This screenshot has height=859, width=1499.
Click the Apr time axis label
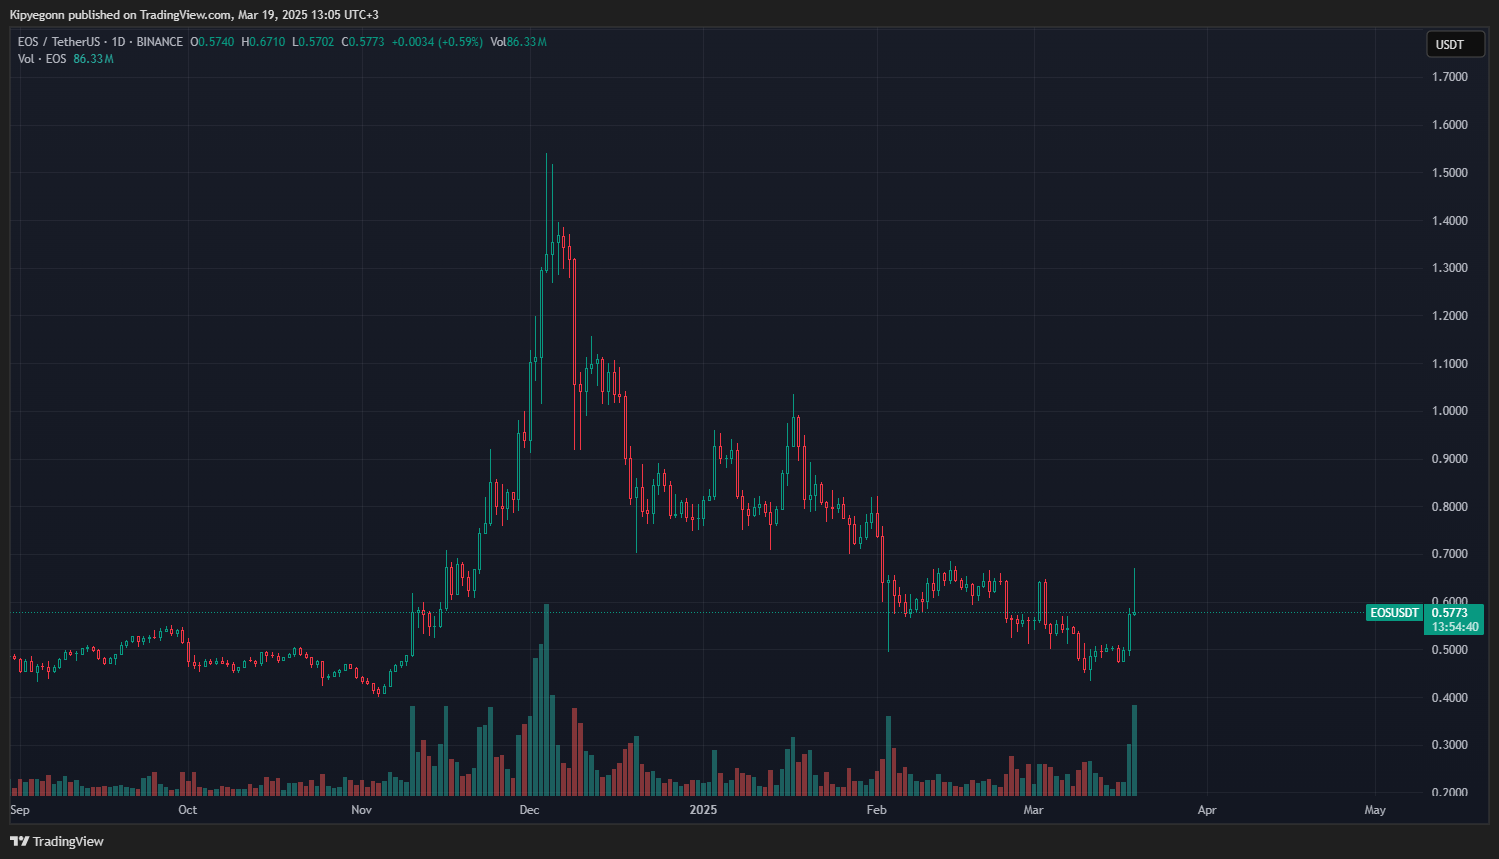tap(1207, 810)
